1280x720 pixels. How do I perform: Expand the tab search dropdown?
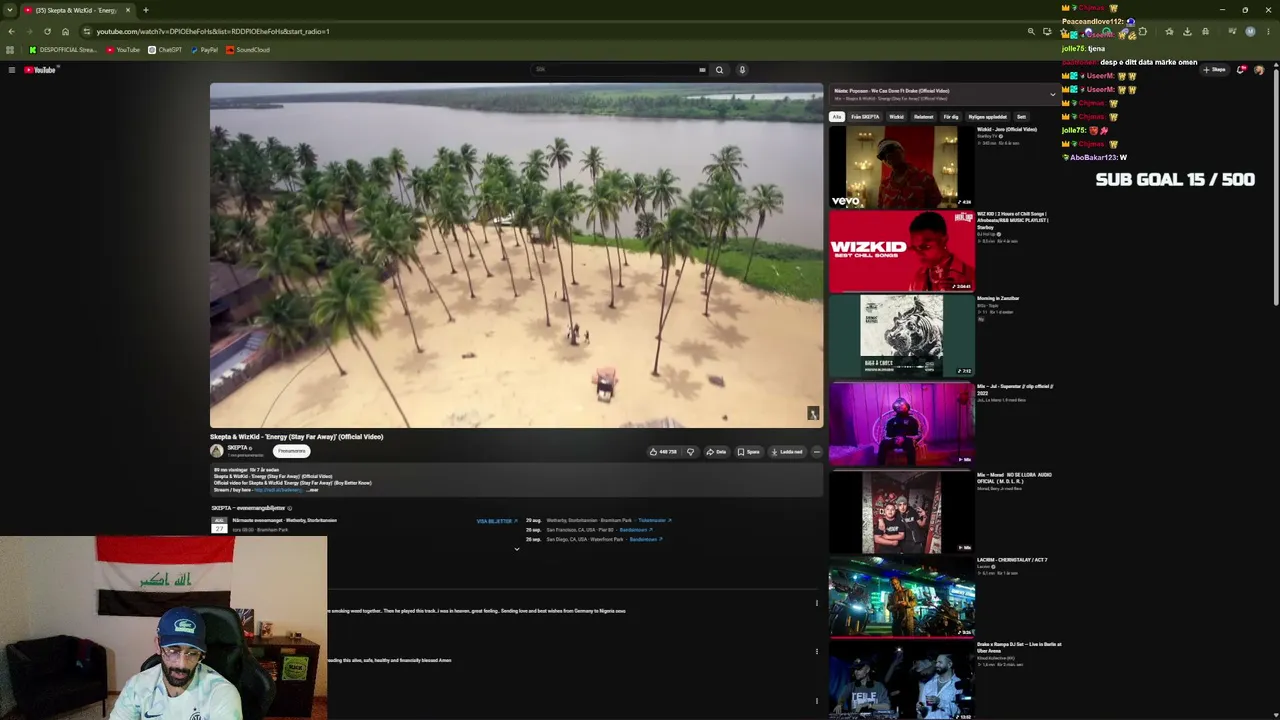[10, 10]
